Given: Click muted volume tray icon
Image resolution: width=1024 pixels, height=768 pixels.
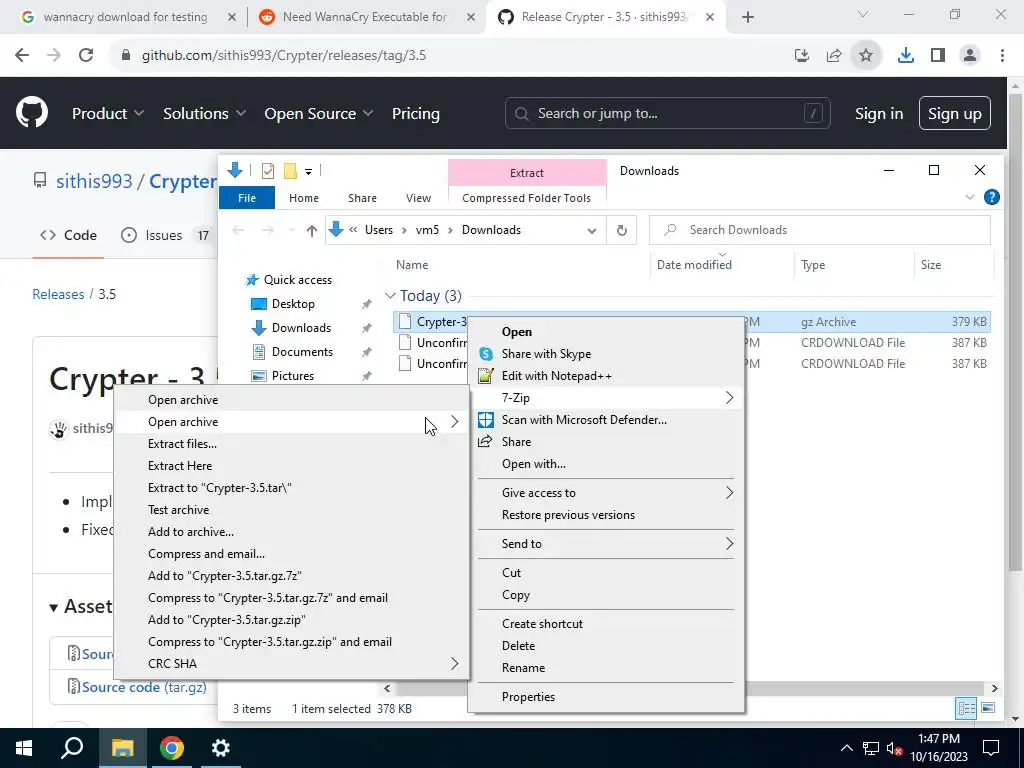Looking at the screenshot, I should [x=895, y=748].
